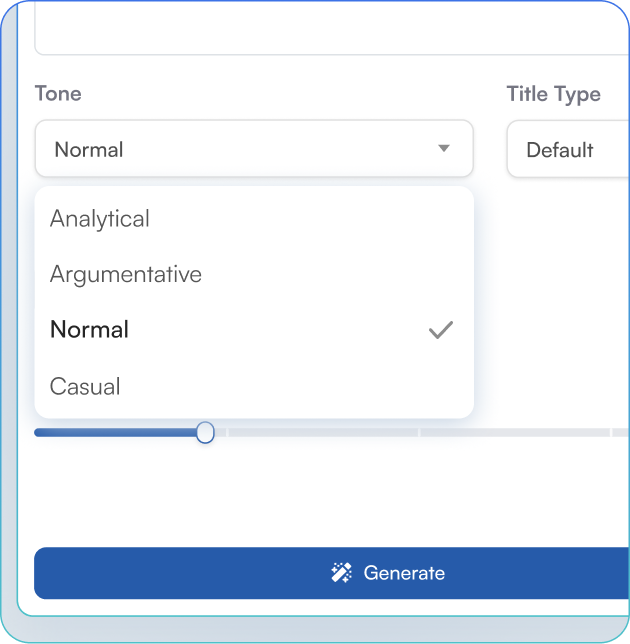The height and width of the screenshot is (644, 630).
Task: Click the slider's rightmost visible tick mark
Action: 610,432
